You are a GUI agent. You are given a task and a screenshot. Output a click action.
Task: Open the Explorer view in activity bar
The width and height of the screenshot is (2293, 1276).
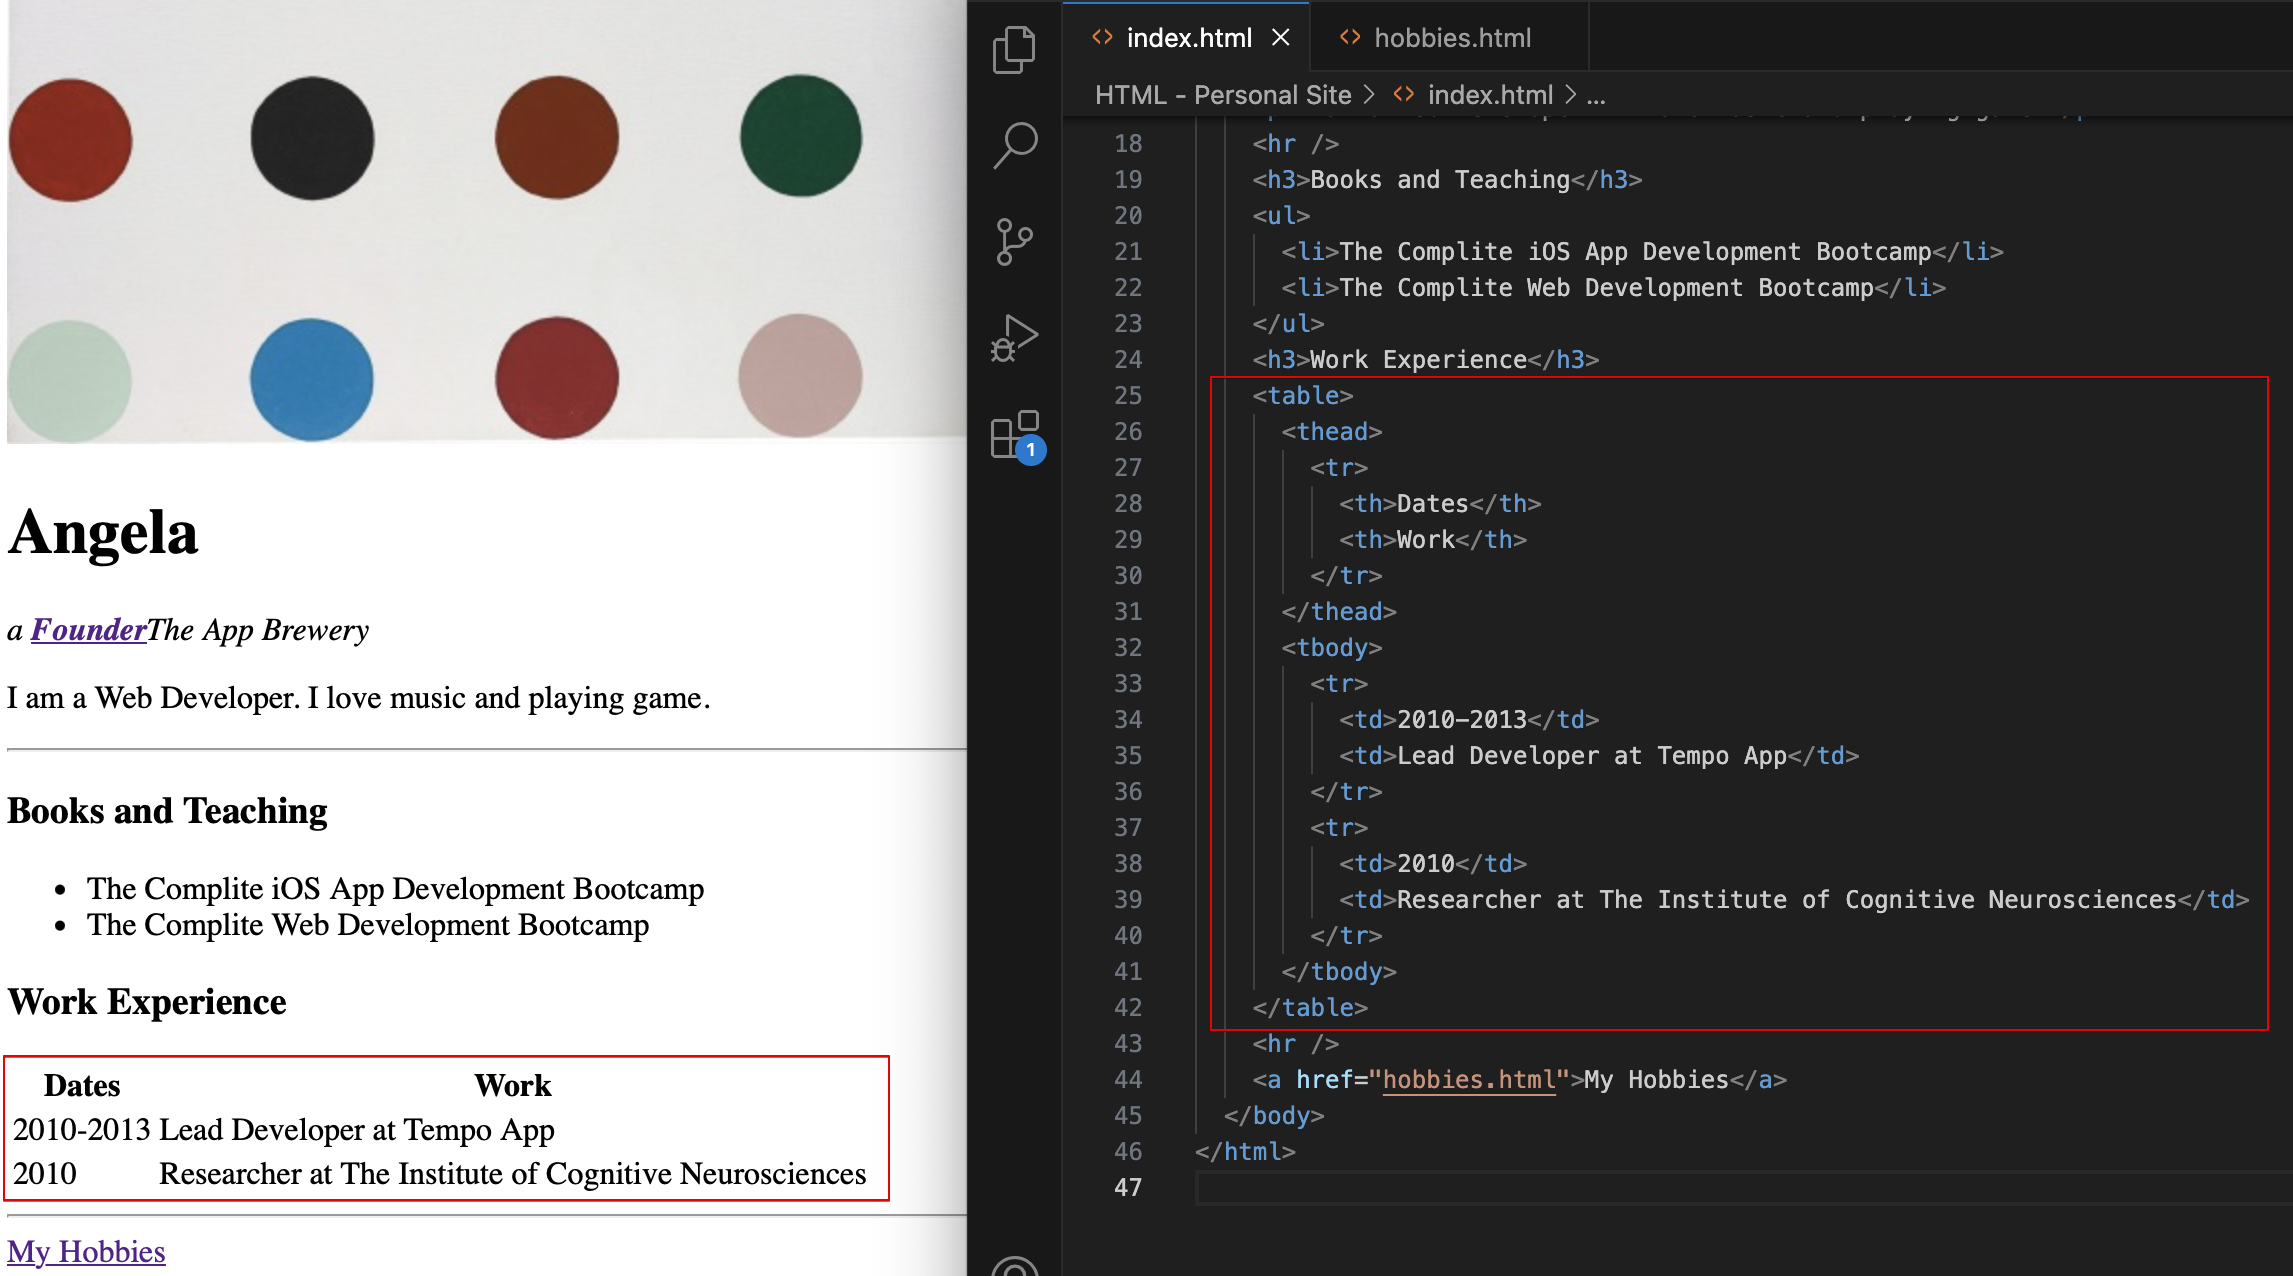pyautogui.click(x=1014, y=50)
